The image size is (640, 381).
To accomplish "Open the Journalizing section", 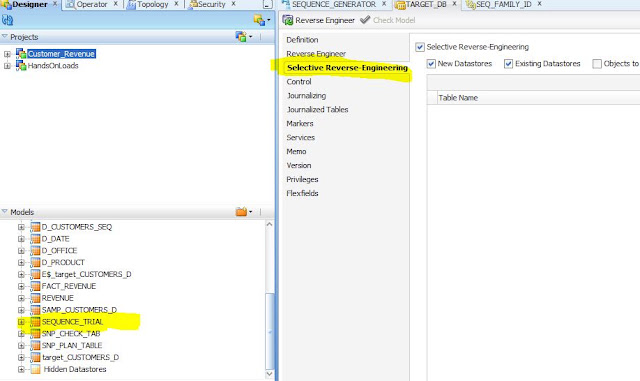I will (x=306, y=96).
